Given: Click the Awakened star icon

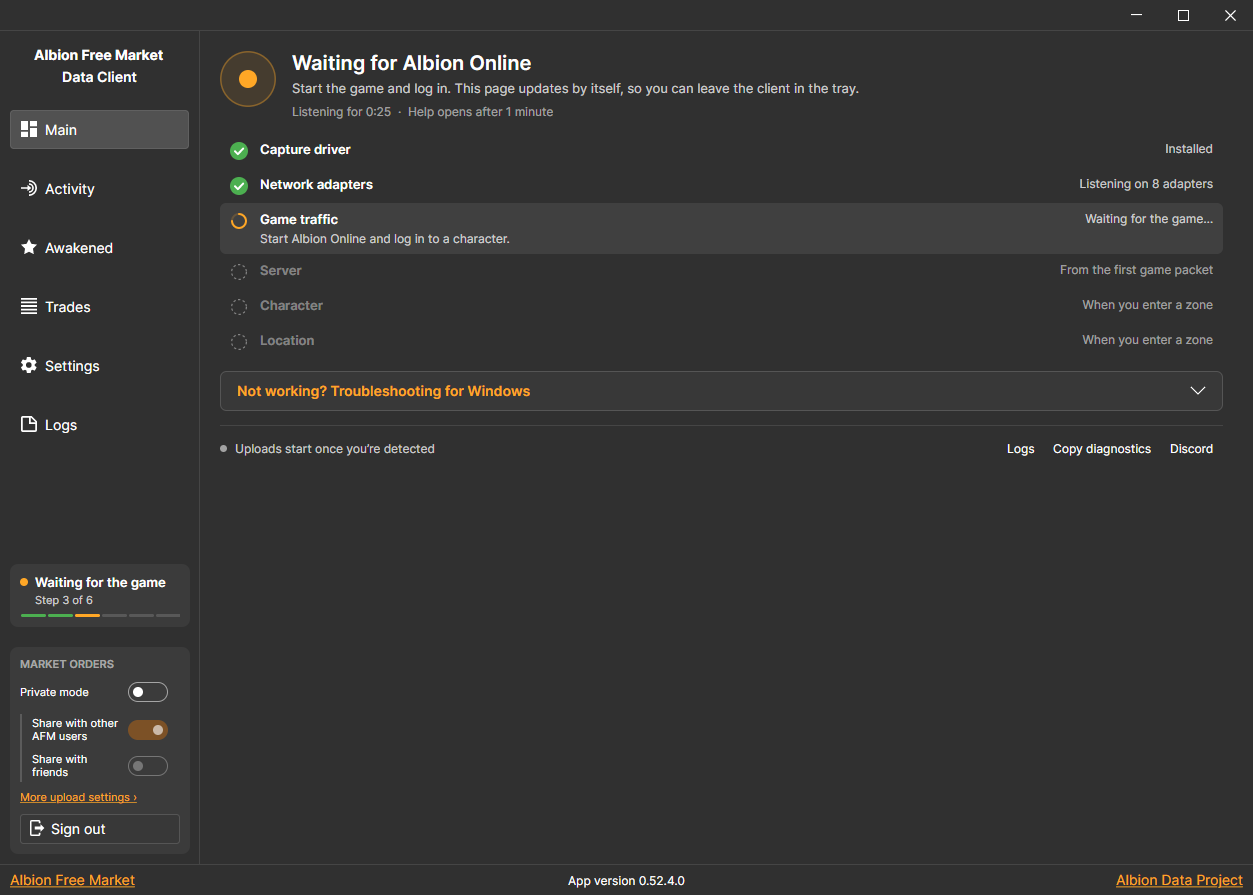Looking at the screenshot, I should coord(29,247).
